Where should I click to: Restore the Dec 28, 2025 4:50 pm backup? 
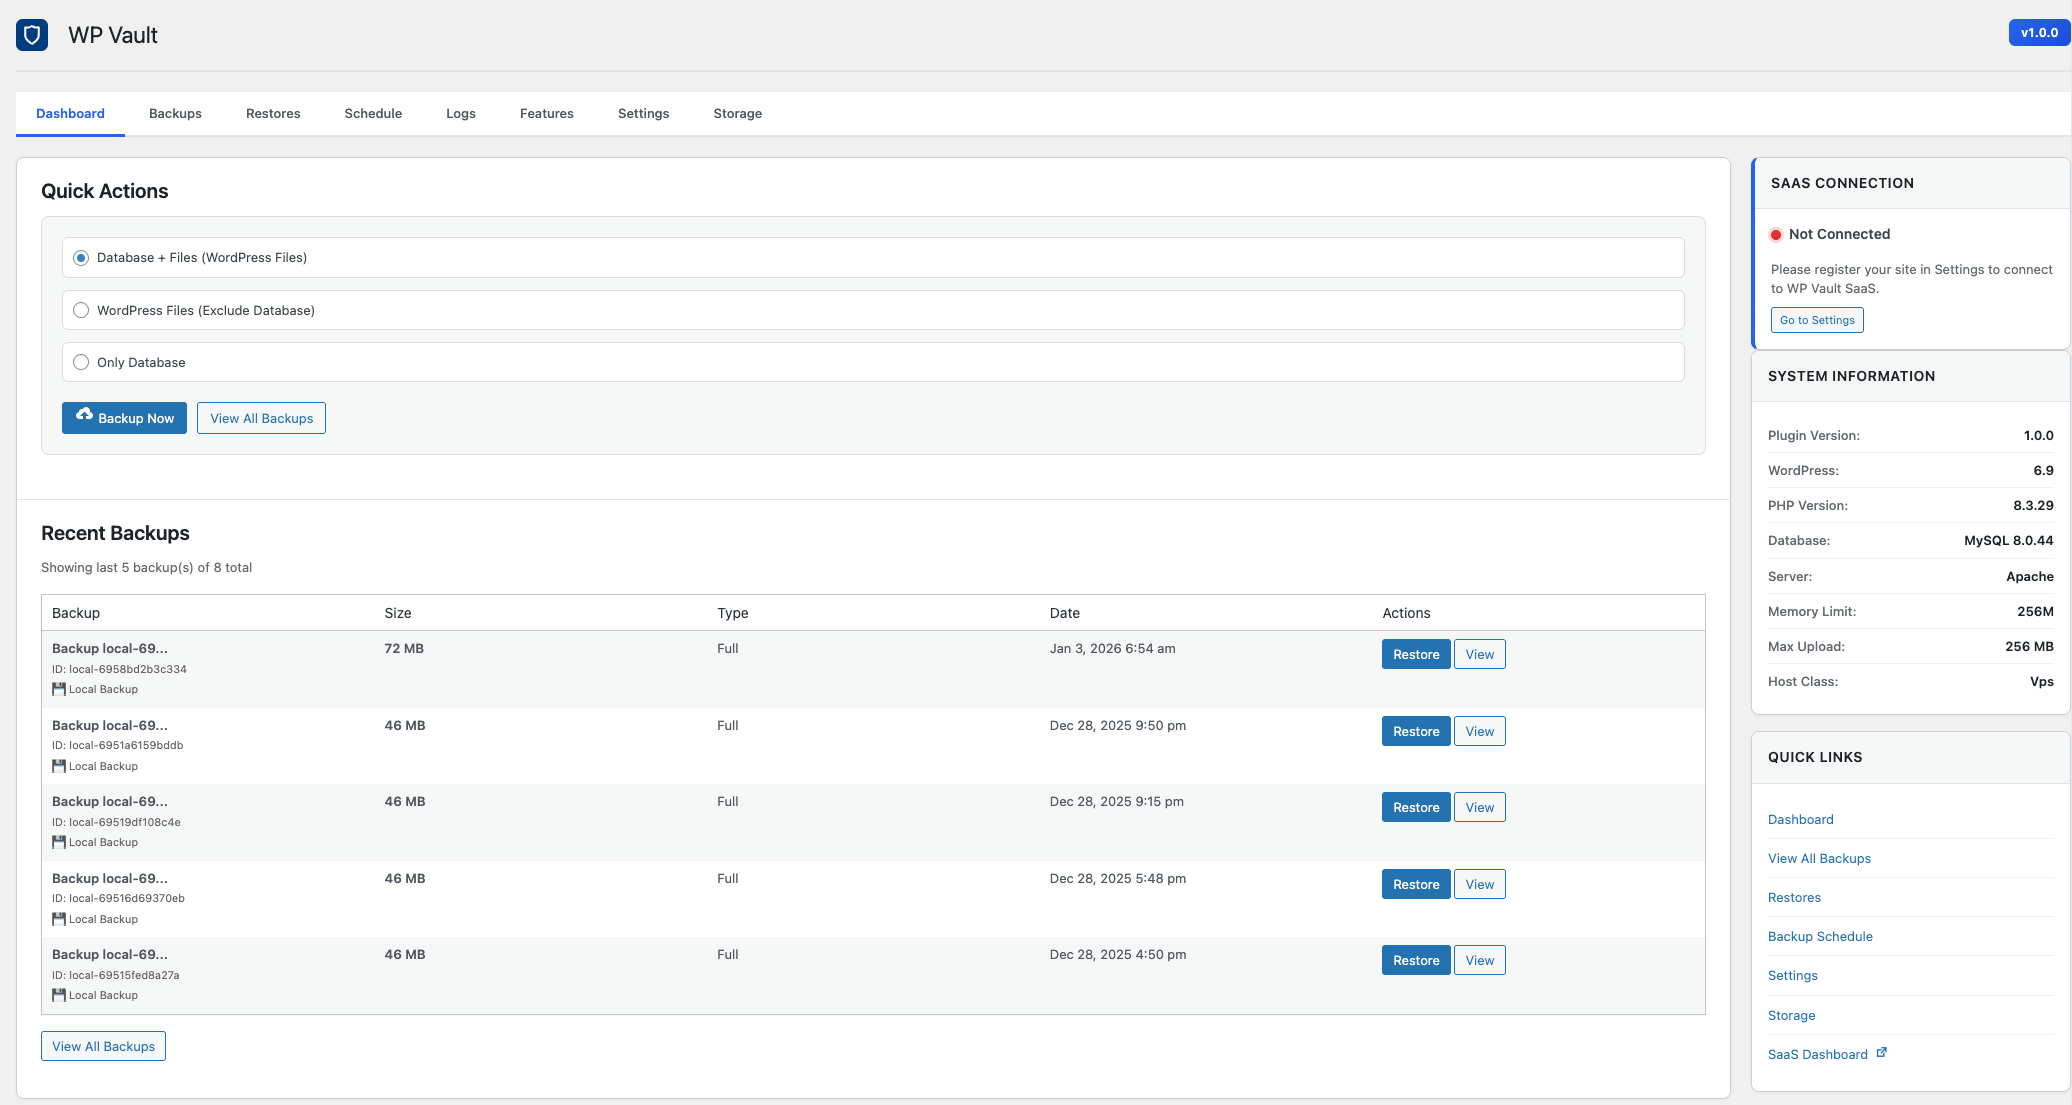1416,960
